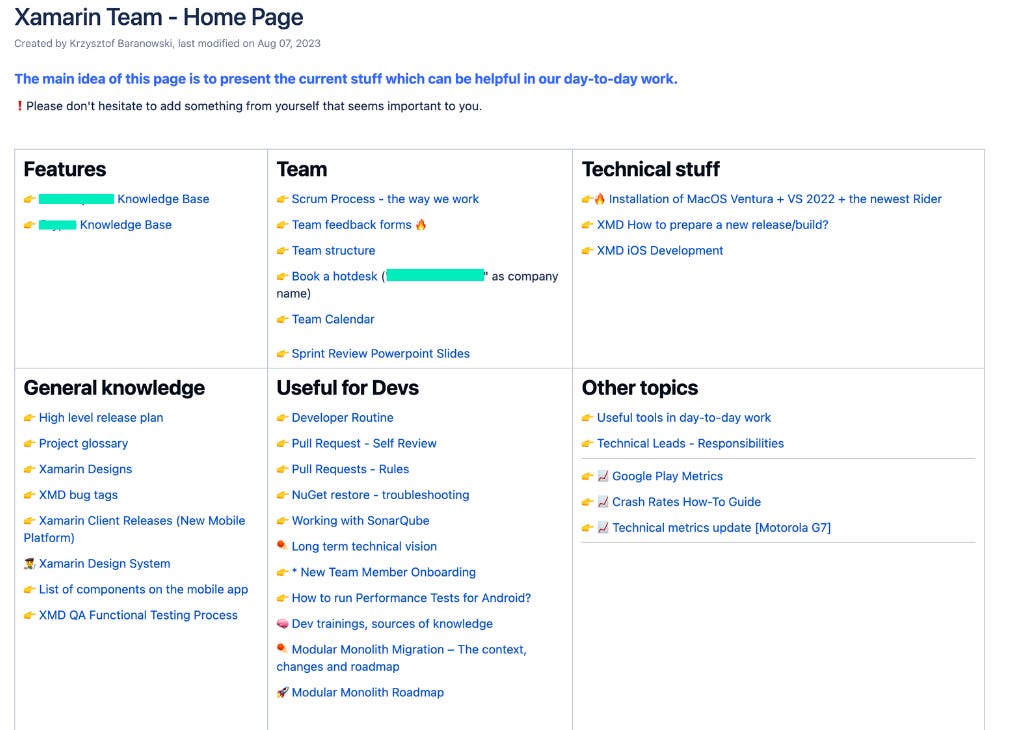The height and width of the screenshot is (730, 1024).
Task: Open NuGet restore - troubleshooting link
Action: click(380, 495)
